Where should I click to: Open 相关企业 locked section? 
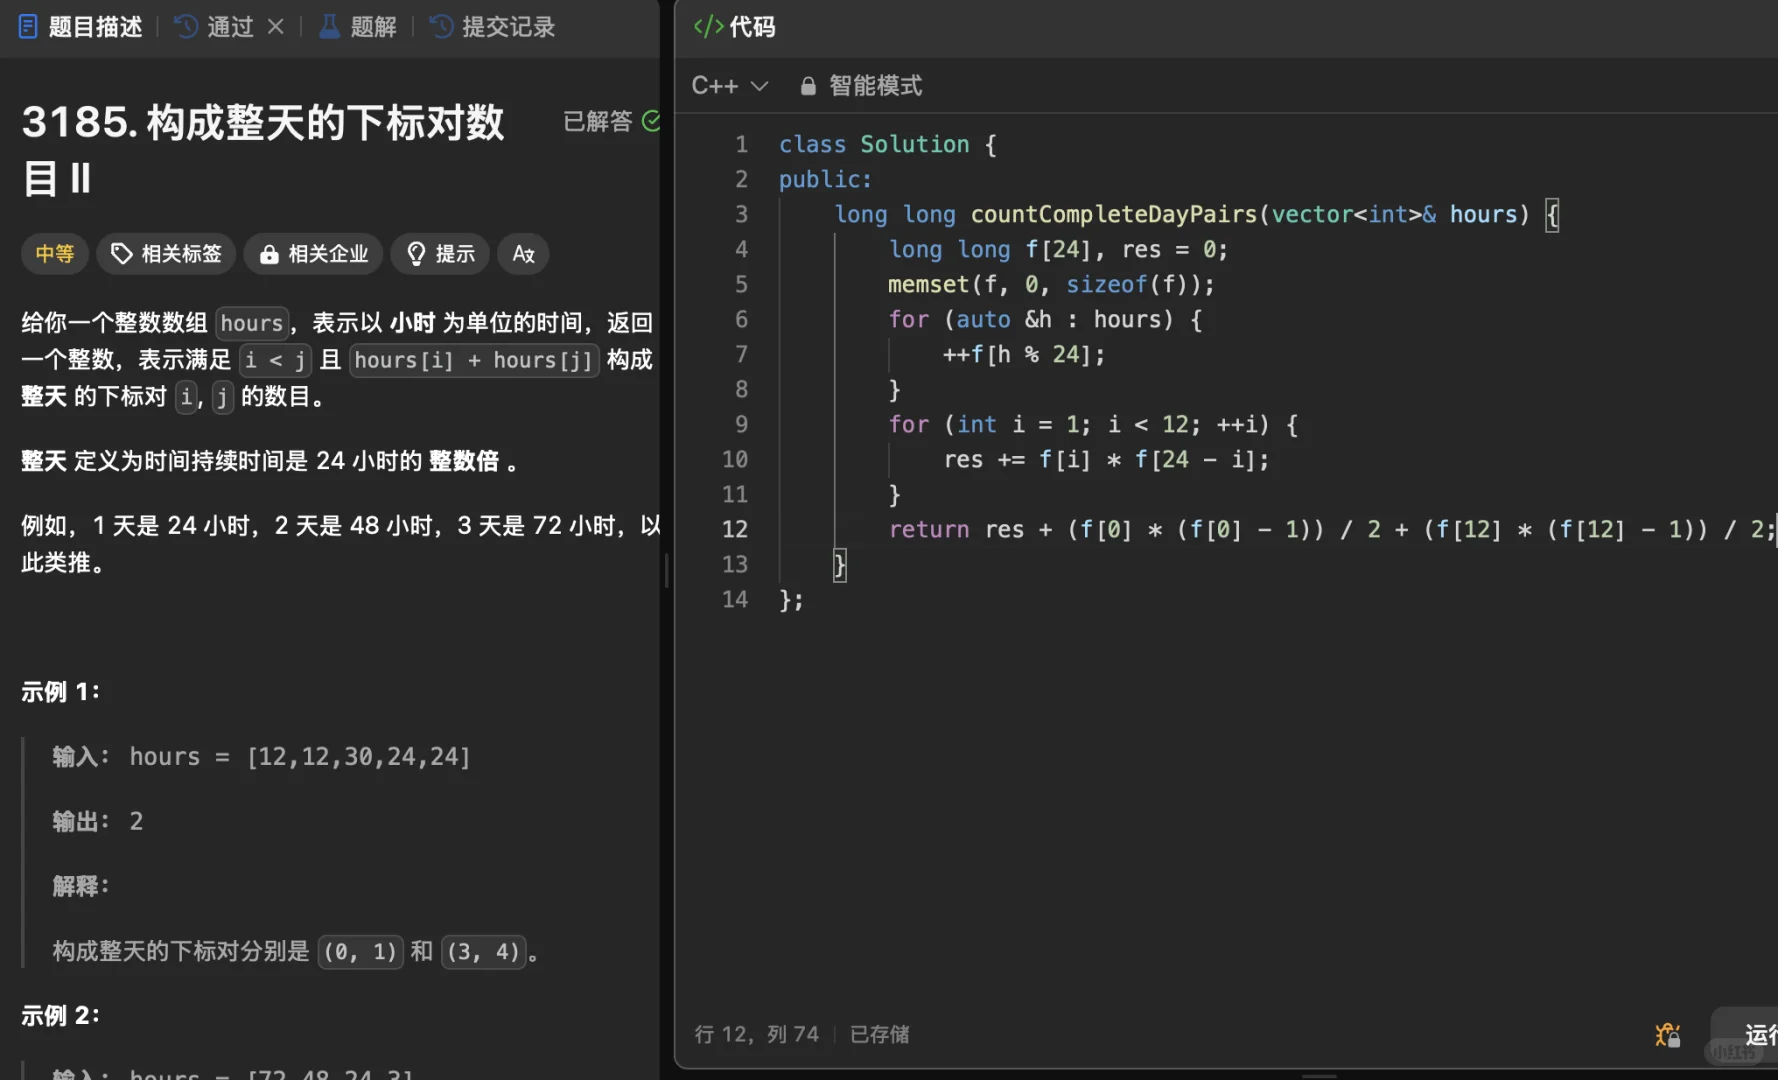313,254
